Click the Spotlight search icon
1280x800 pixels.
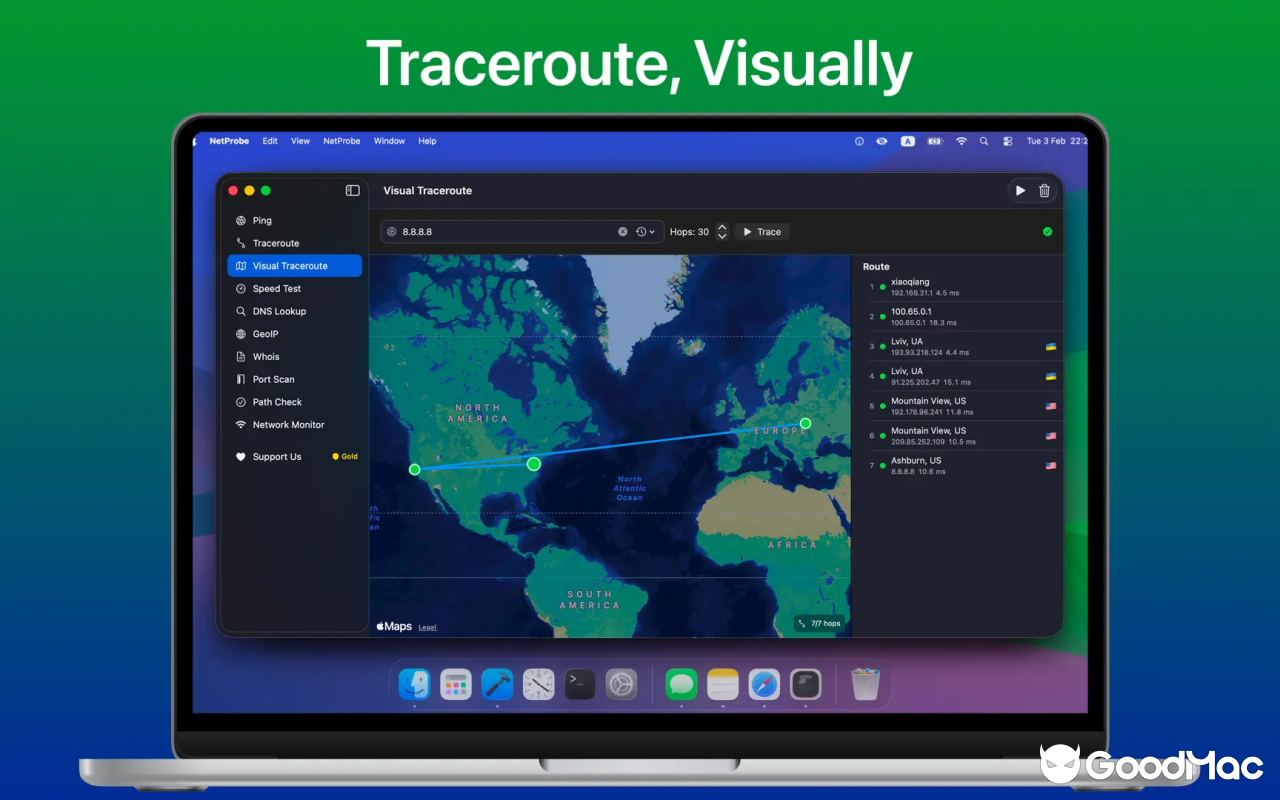[x=984, y=141]
